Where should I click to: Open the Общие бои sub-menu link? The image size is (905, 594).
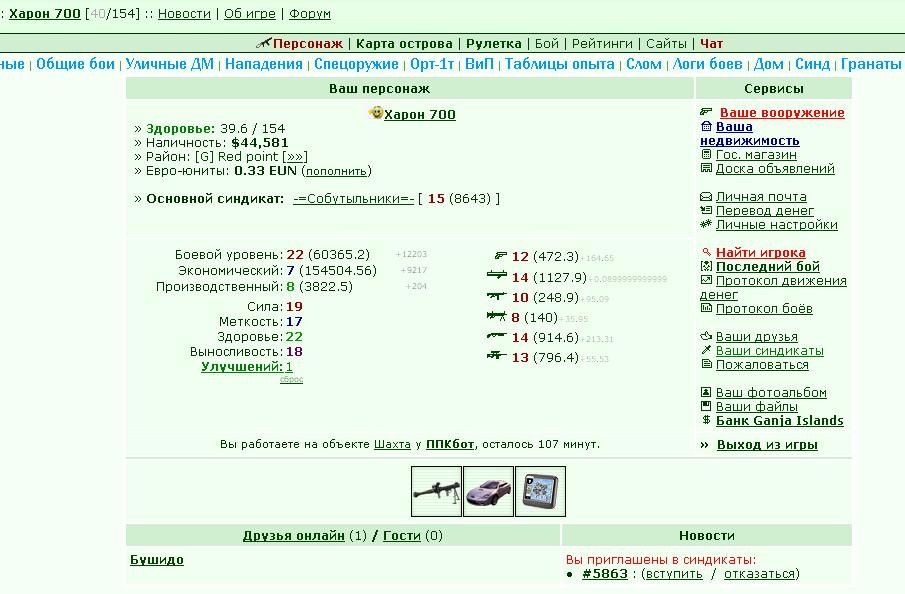click(x=76, y=63)
